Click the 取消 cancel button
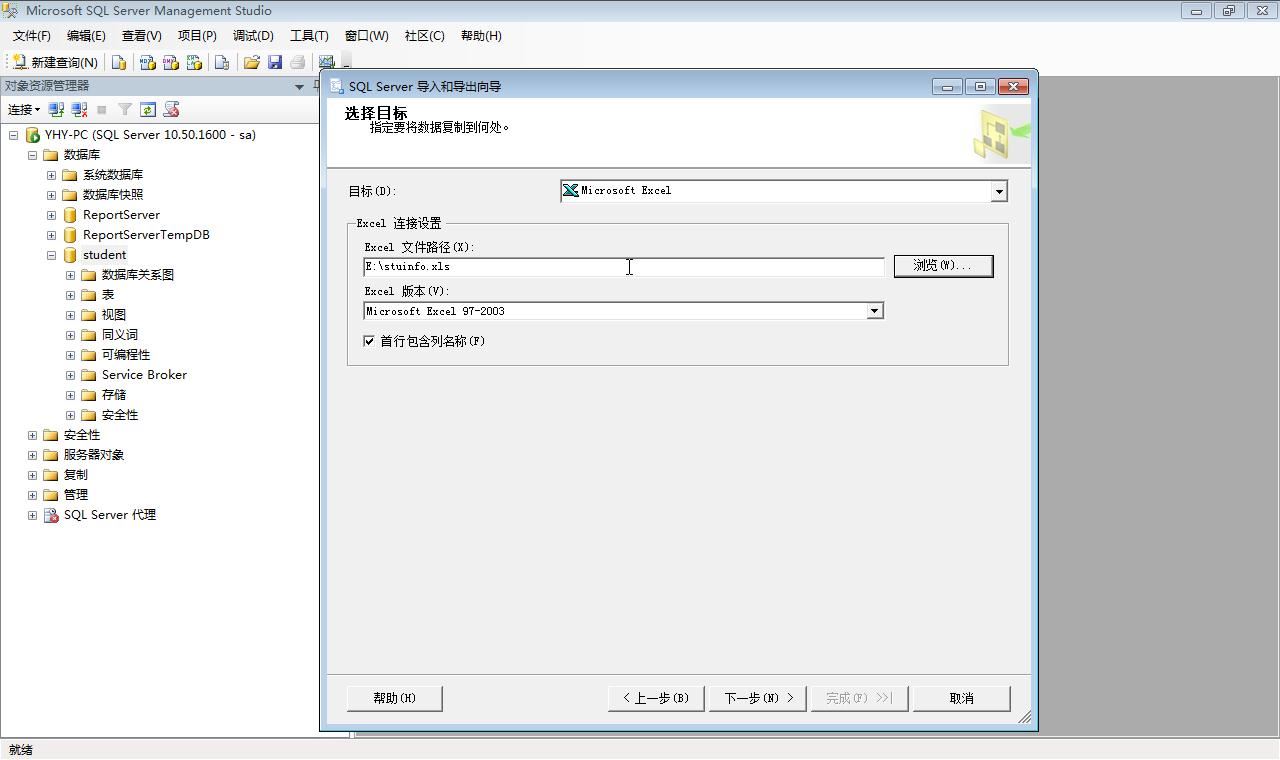 [961, 698]
